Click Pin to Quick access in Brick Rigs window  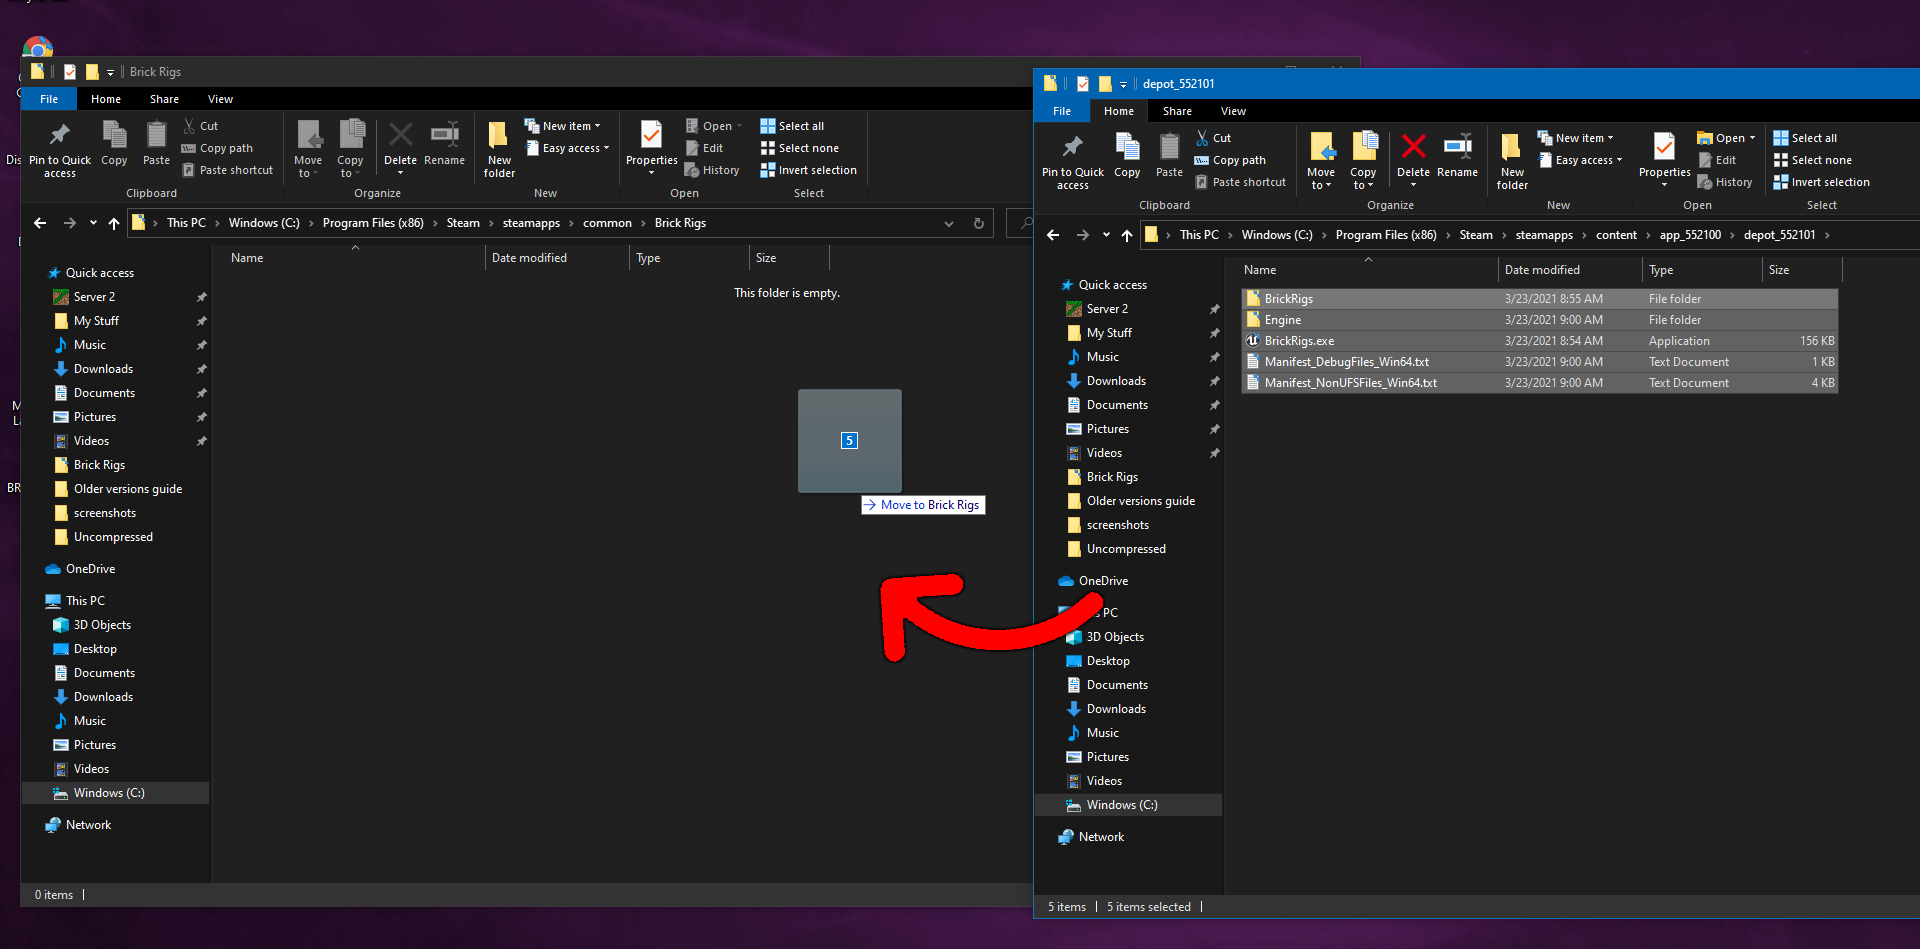point(59,149)
